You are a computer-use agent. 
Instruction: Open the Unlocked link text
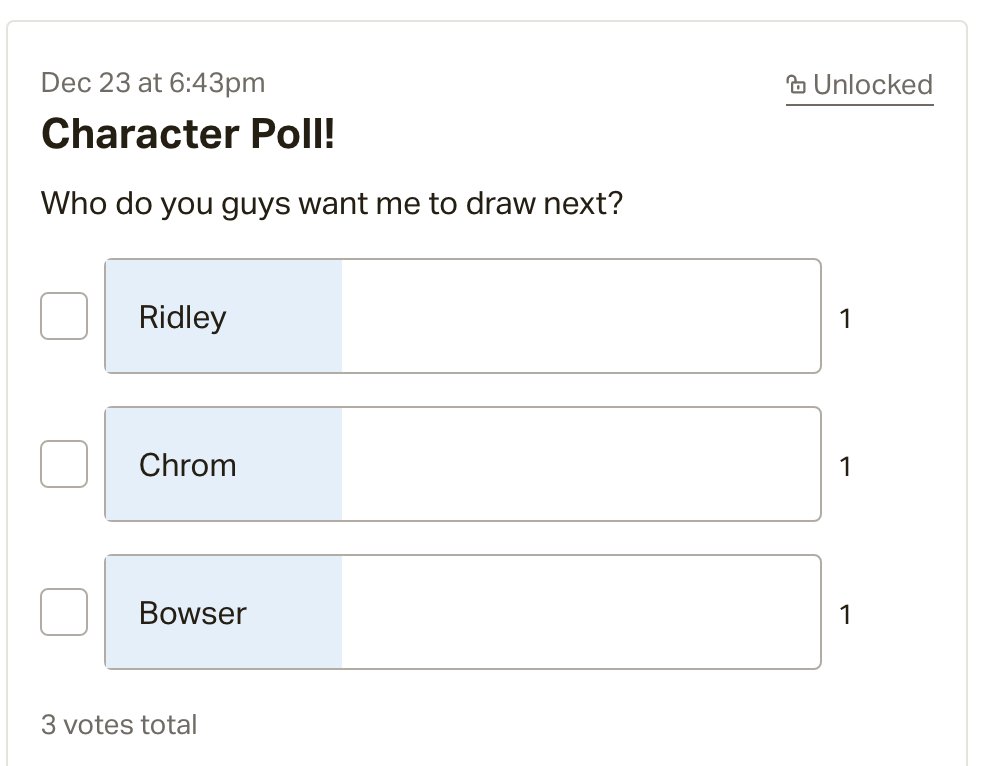872,85
